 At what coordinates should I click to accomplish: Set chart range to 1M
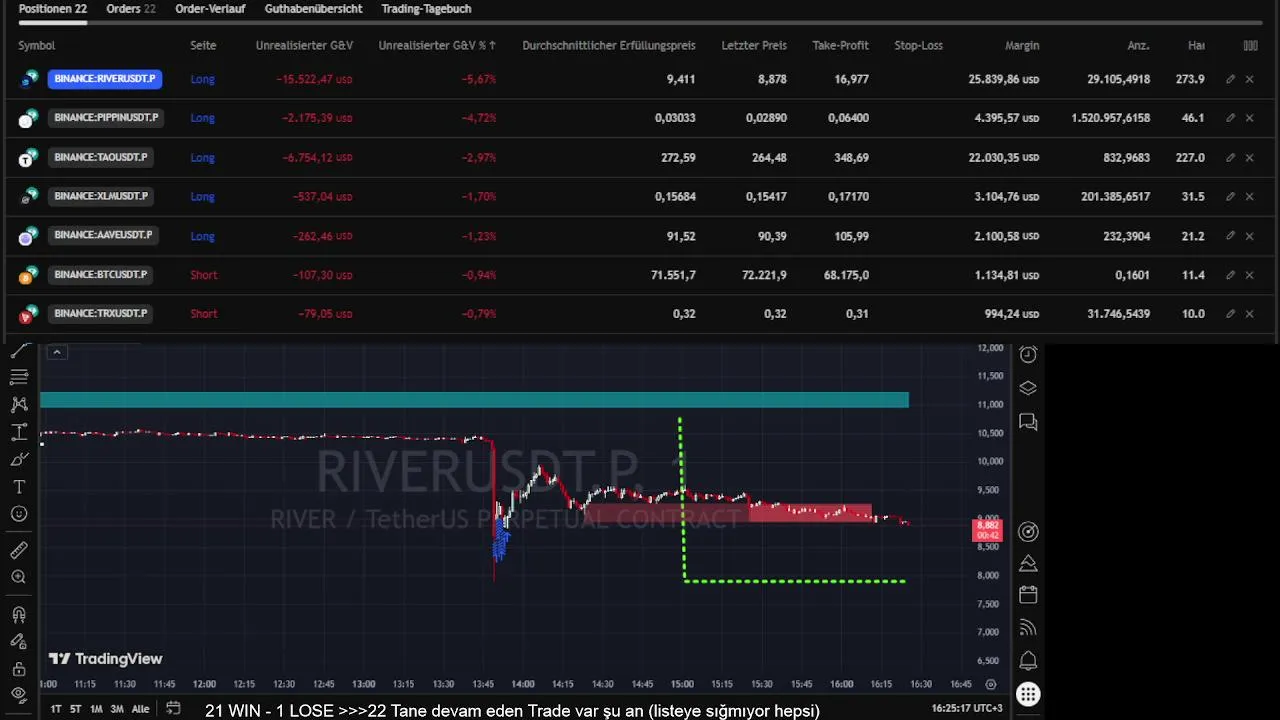click(x=96, y=709)
